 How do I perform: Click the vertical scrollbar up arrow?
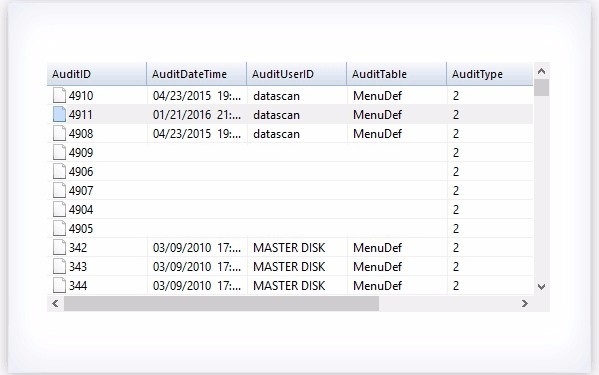(x=541, y=71)
